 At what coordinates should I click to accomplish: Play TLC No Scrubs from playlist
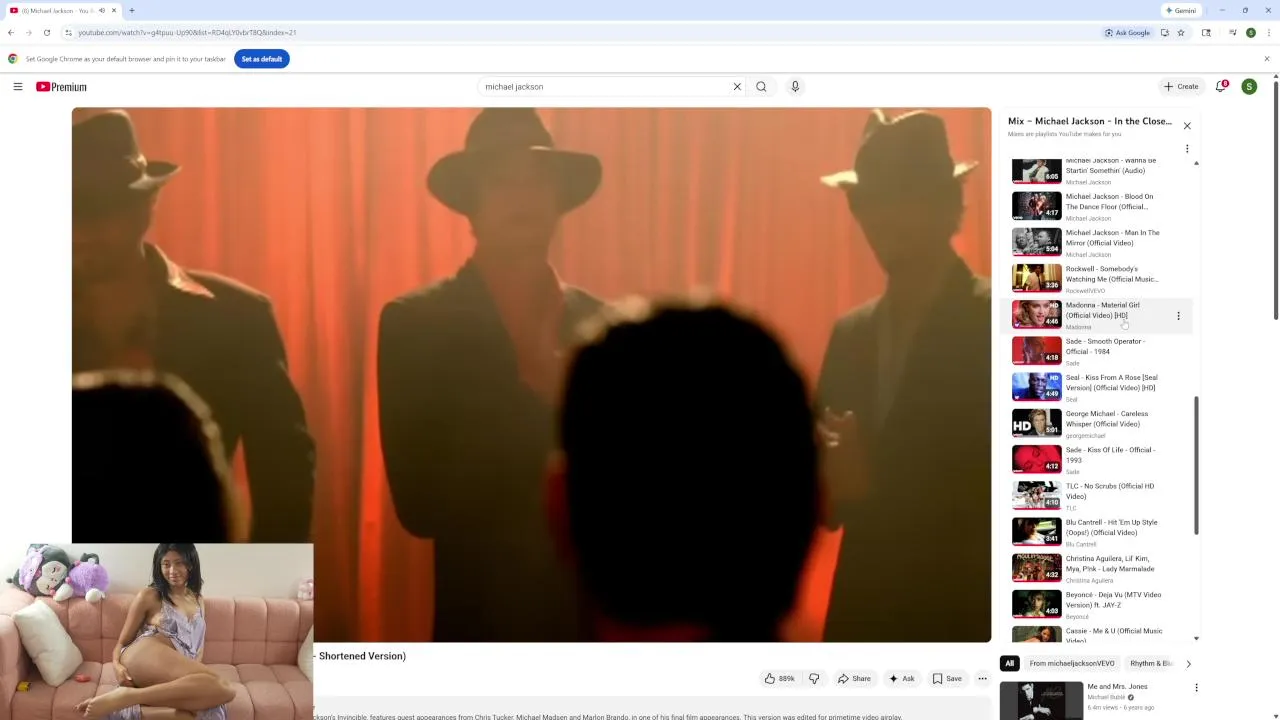point(1097,496)
